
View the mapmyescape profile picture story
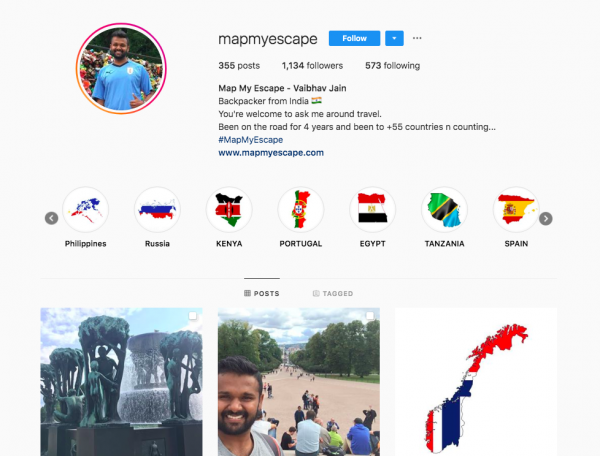121,68
